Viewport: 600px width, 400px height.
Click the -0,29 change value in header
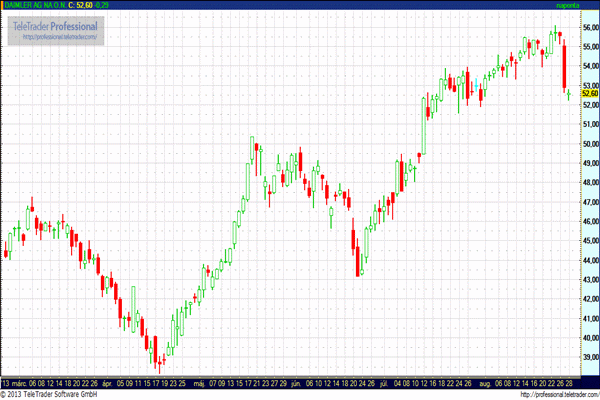click(101, 6)
